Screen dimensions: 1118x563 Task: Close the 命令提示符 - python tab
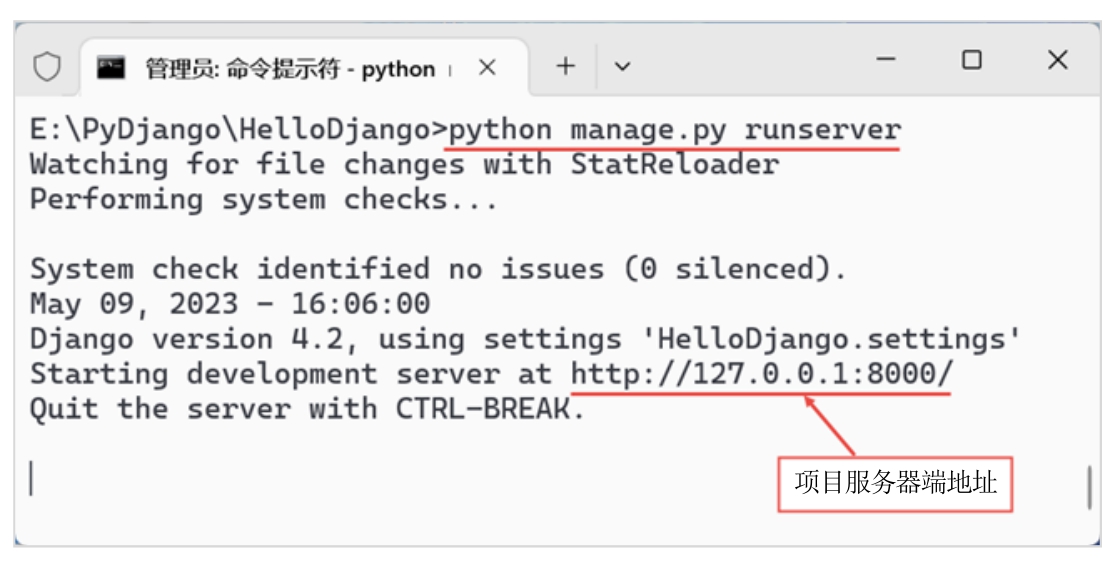(x=487, y=68)
